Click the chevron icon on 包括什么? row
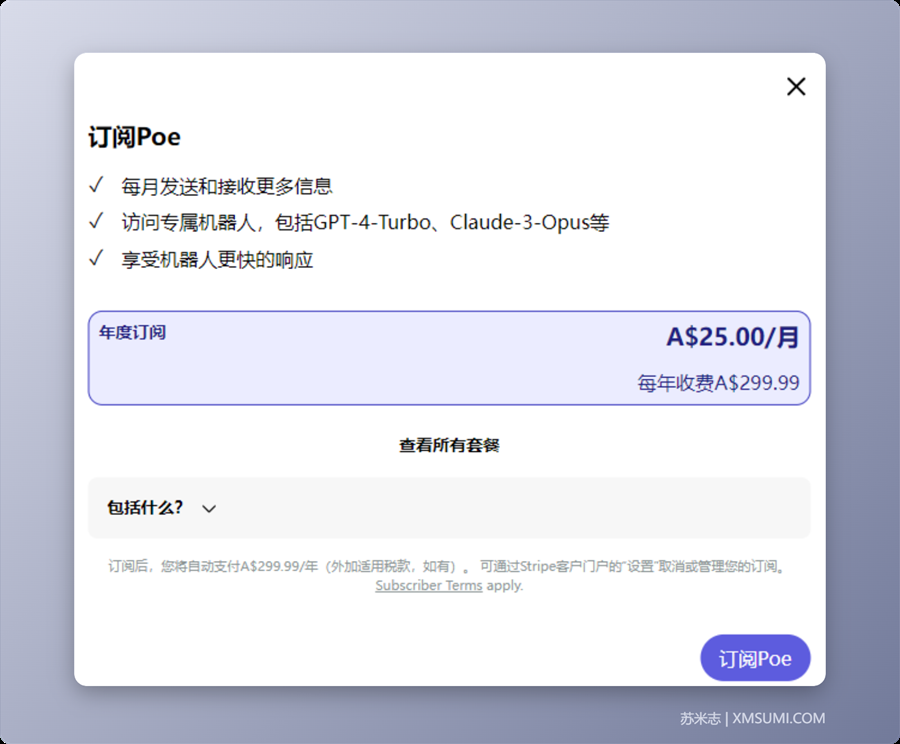Screen dimensions: 900x744 point(210,509)
